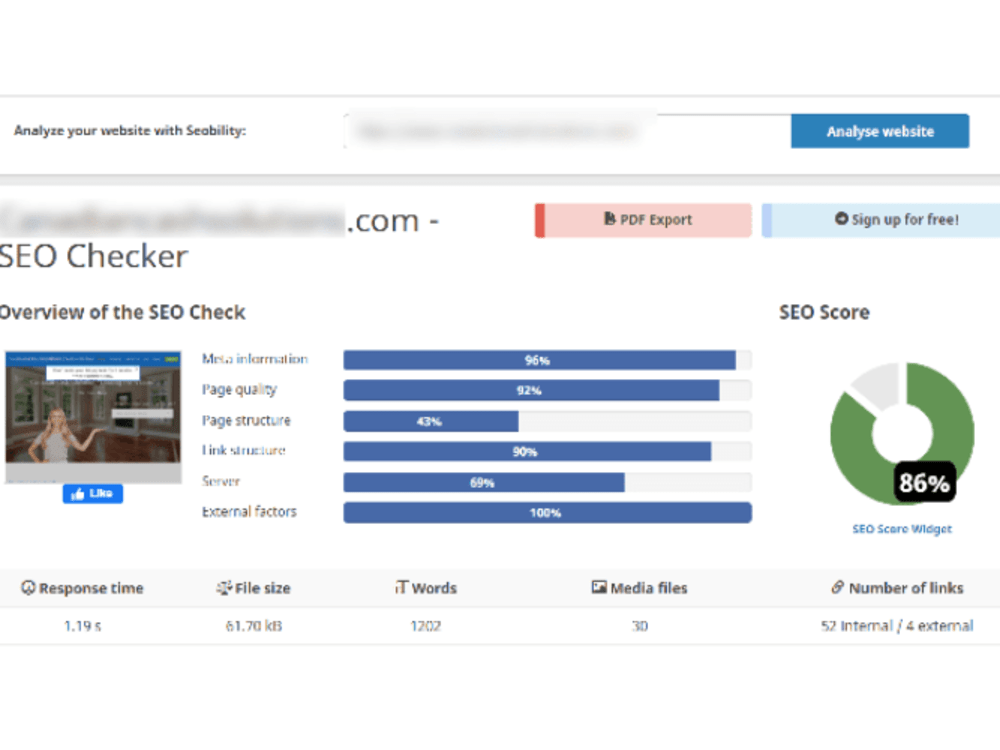Click the 61.70 kB file size value
1000x750 pixels.
tap(253, 626)
